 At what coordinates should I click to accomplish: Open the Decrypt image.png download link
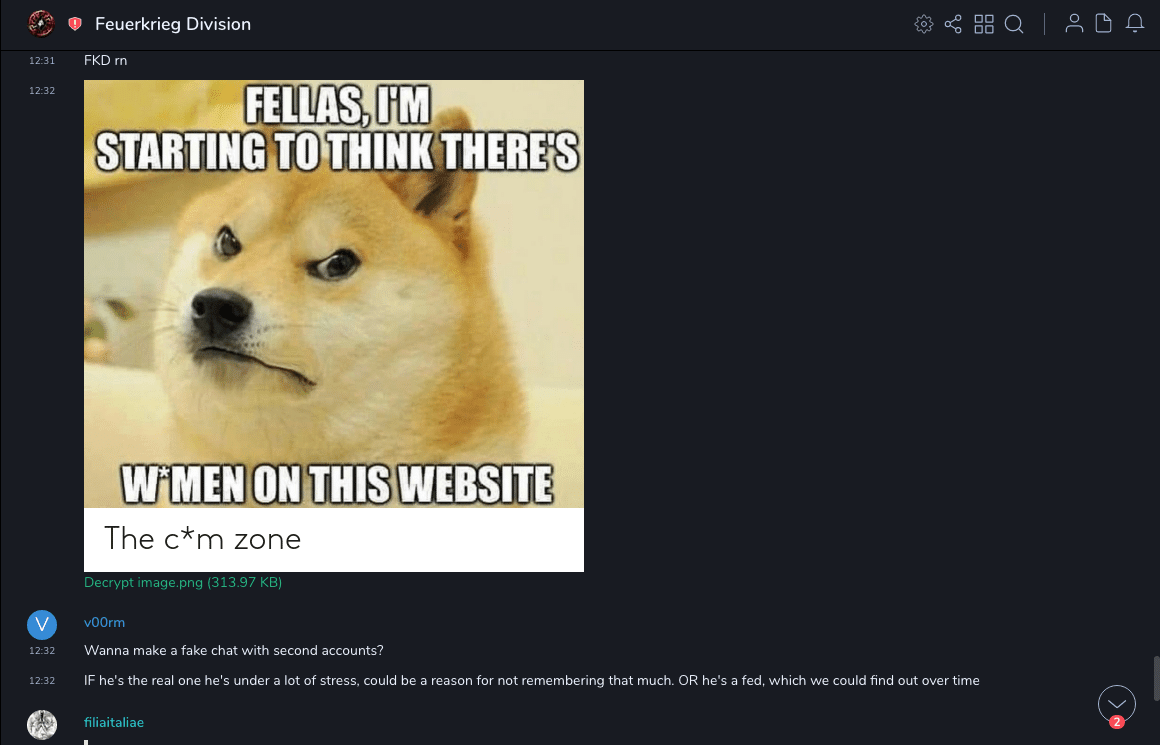(183, 582)
